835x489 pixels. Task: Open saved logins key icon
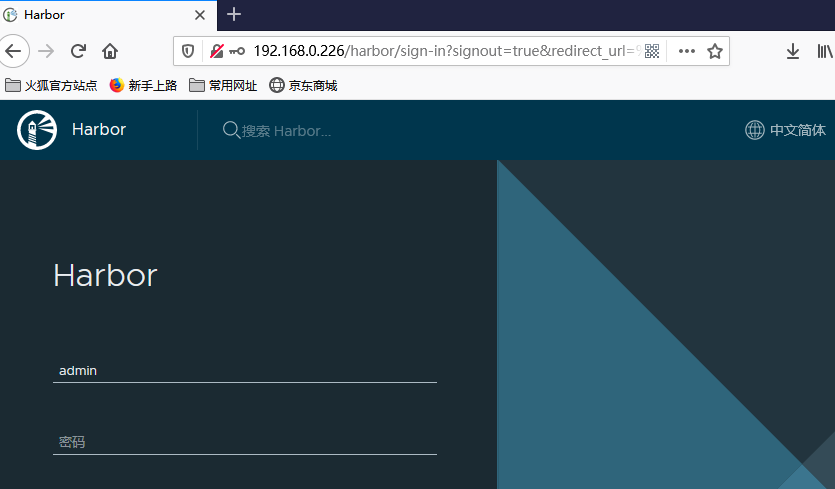pos(237,51)
